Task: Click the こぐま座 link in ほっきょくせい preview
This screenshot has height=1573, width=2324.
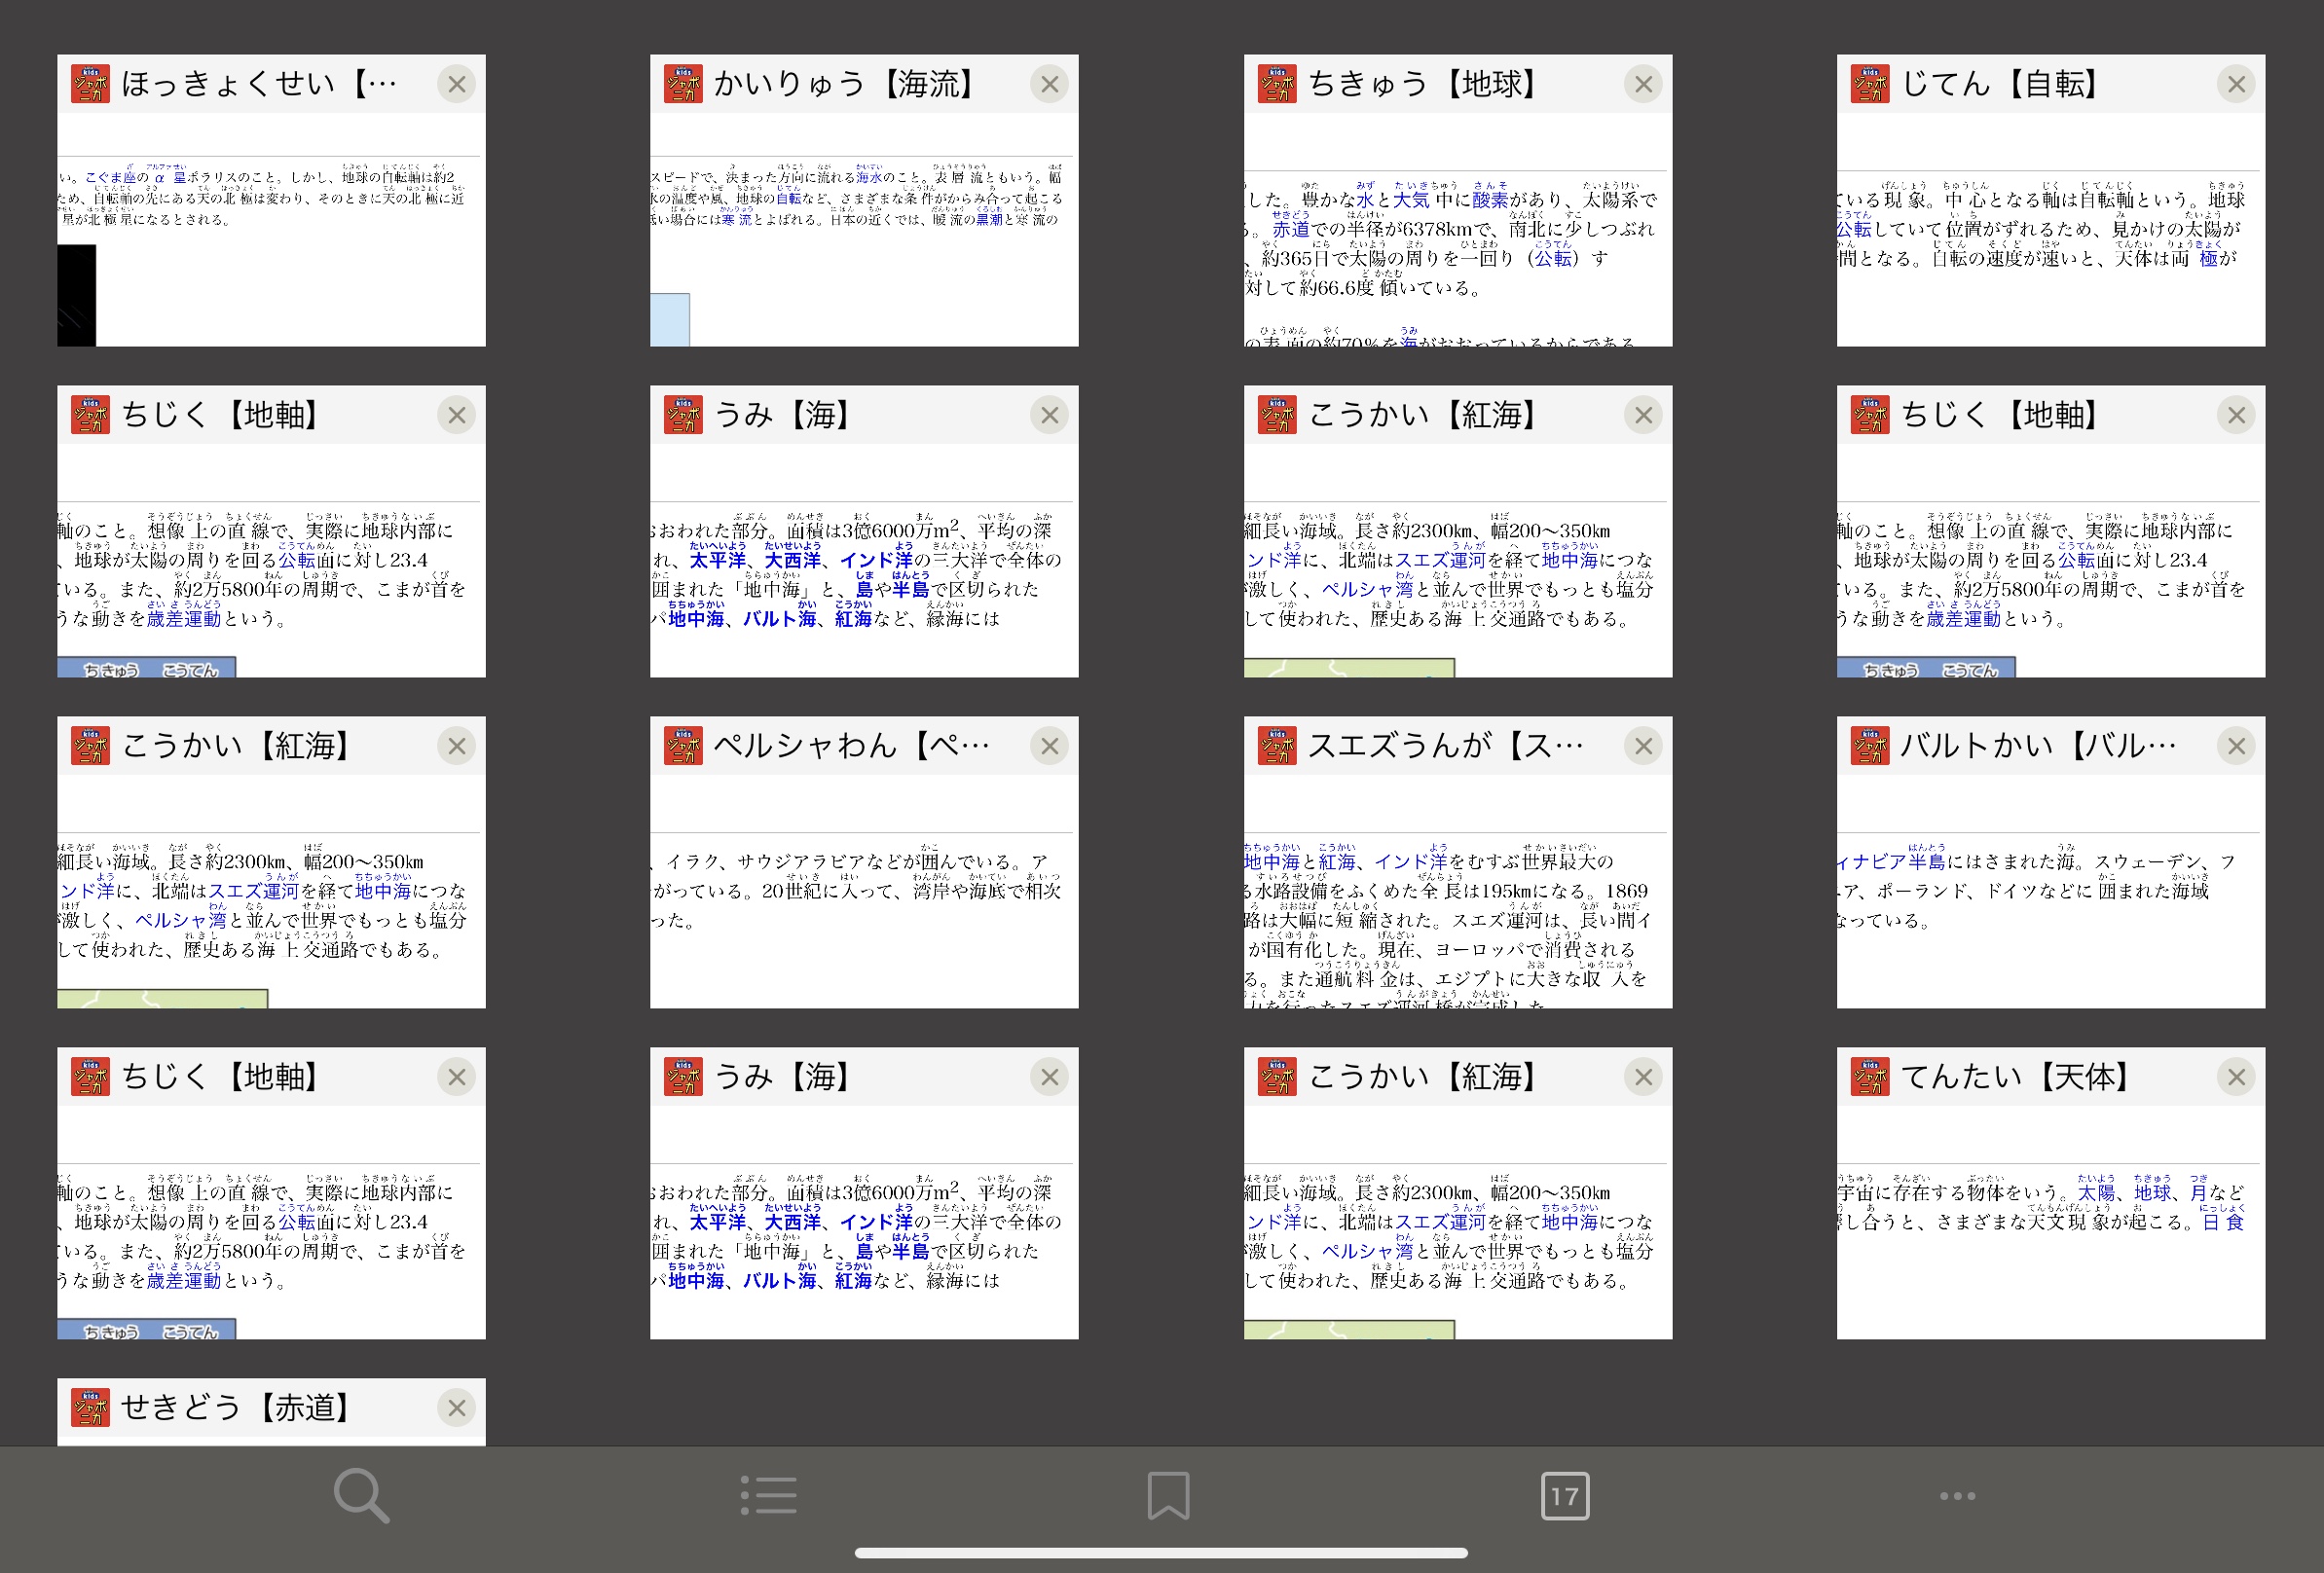Action: pos(110,177)
